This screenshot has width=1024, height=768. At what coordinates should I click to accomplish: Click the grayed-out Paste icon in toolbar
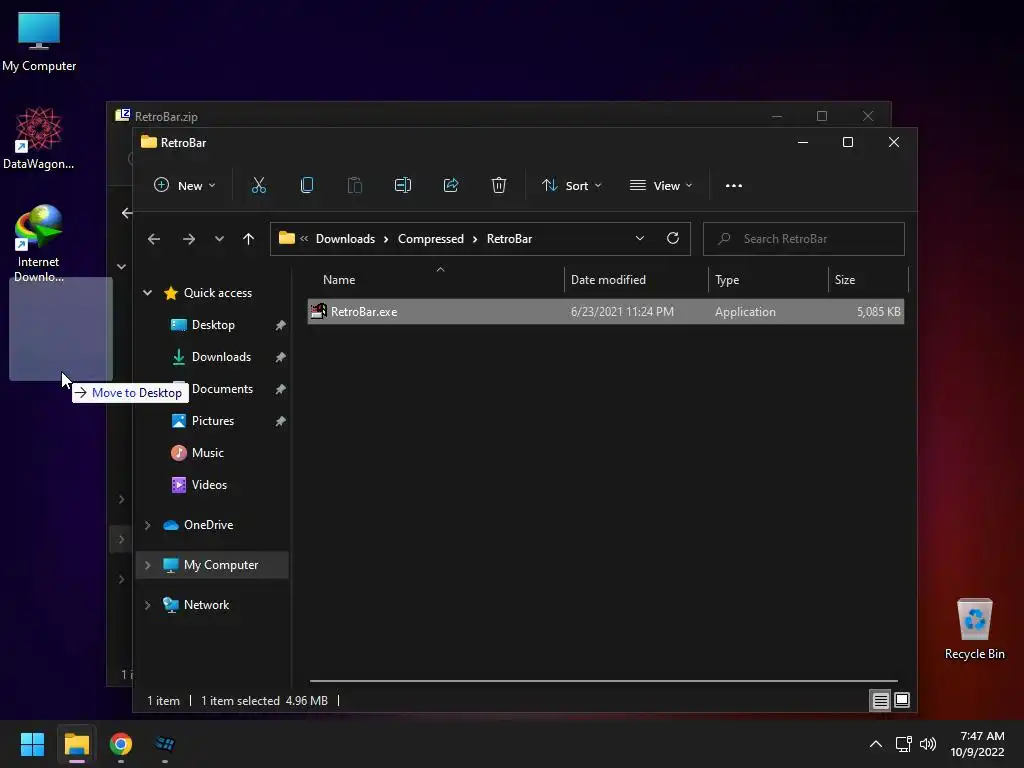click(x=355, y=185)
